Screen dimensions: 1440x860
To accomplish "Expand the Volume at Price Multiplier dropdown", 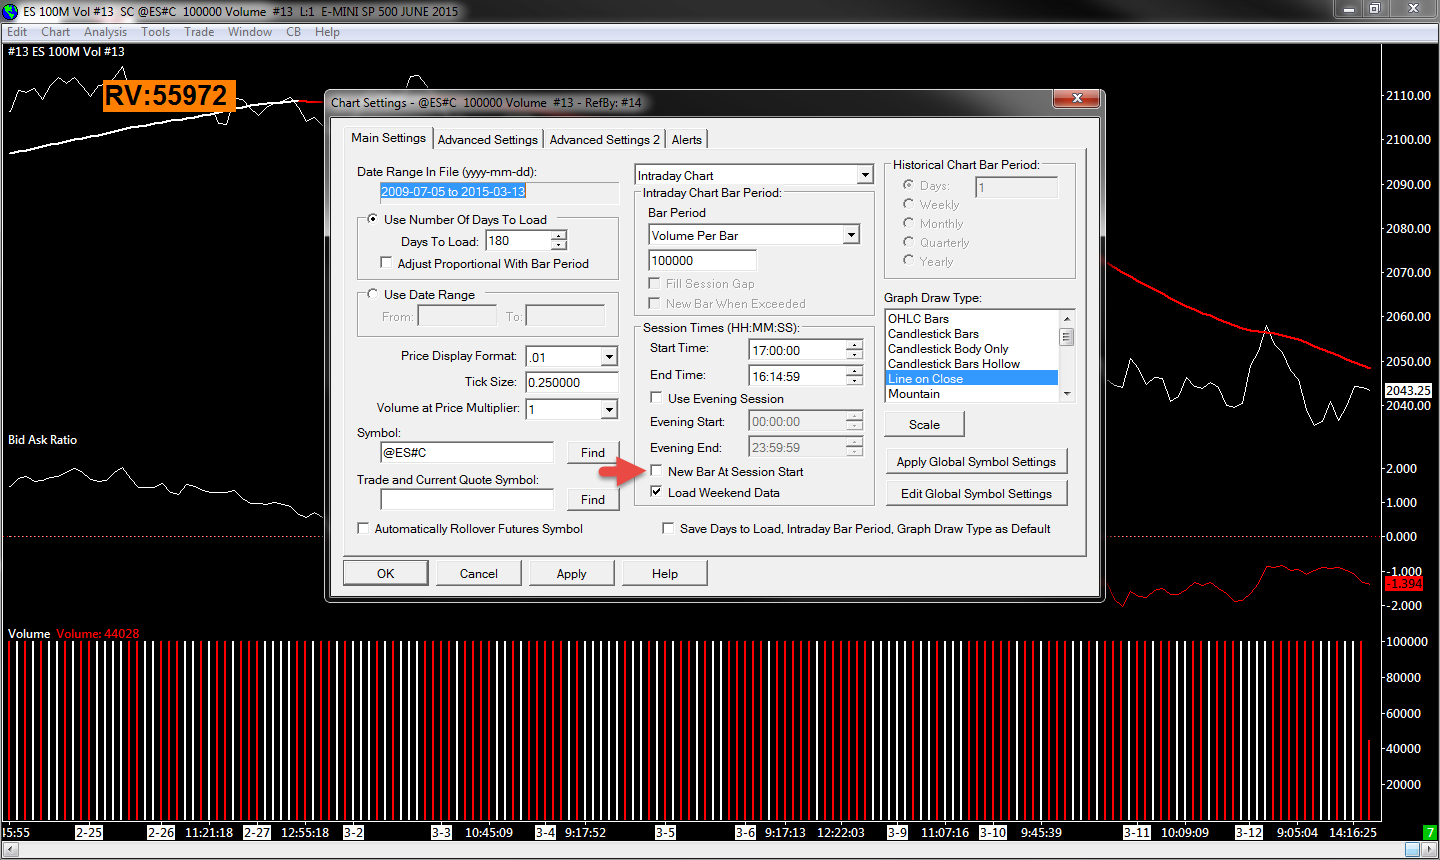I will [x=609, y=409].
